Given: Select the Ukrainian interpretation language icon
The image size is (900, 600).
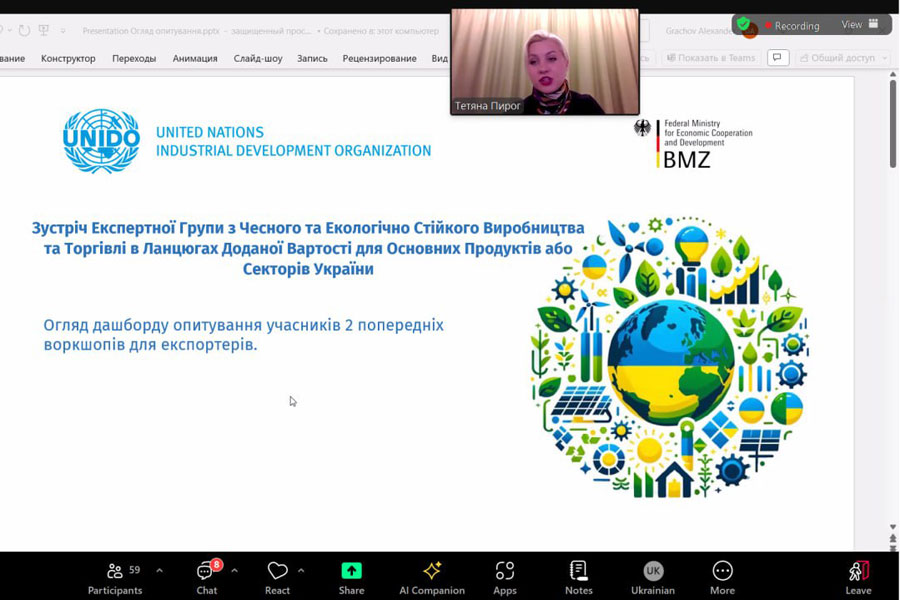Looking at the screenshot, I should click(653, 571).
